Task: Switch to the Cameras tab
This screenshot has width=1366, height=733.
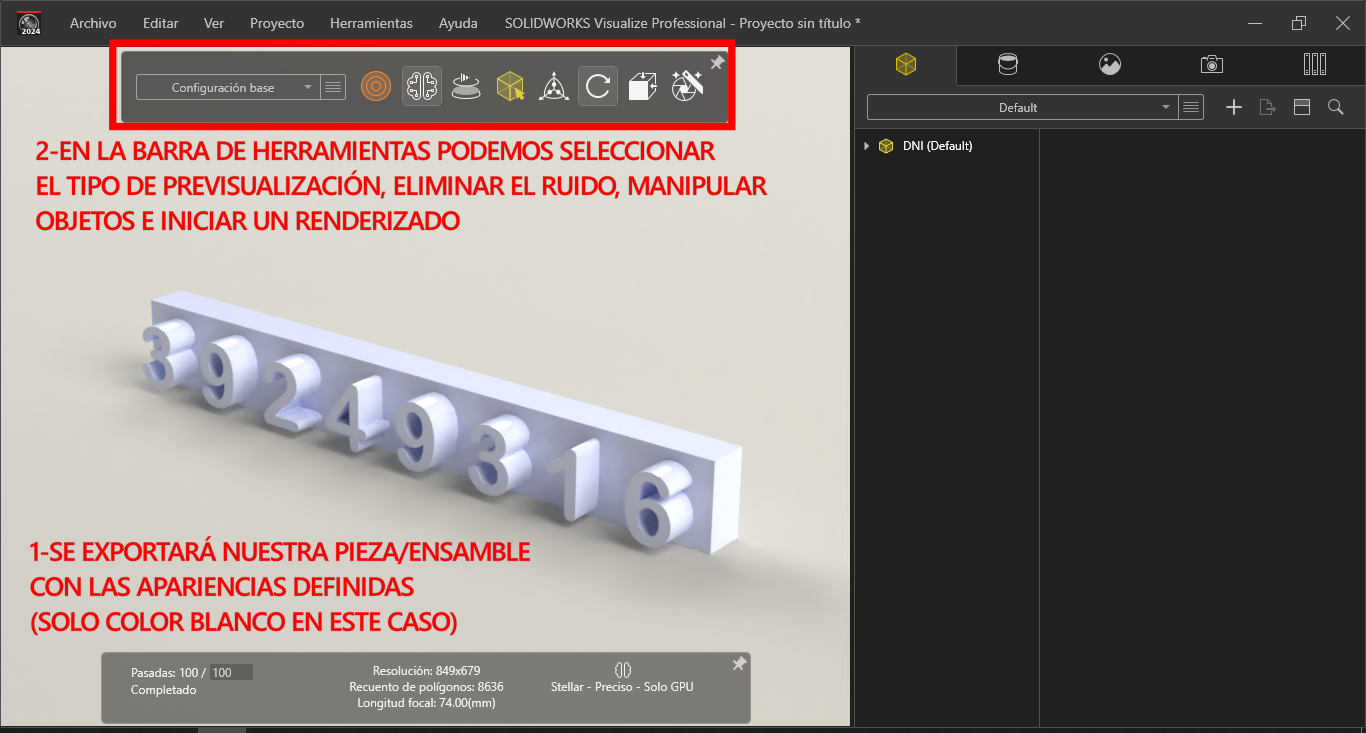Action: 1212,65
